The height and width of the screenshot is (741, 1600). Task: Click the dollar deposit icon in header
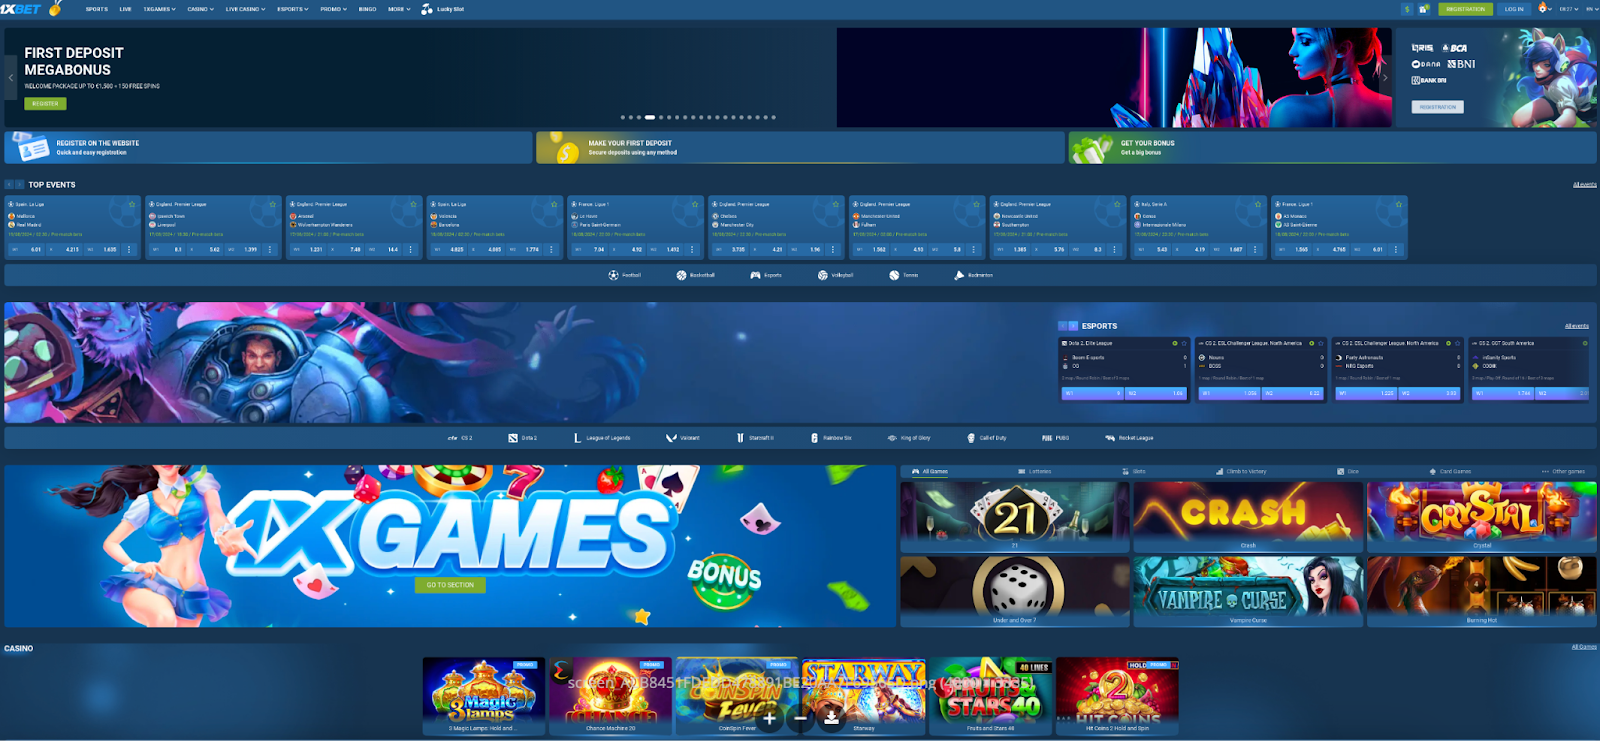pos(1407,9)
